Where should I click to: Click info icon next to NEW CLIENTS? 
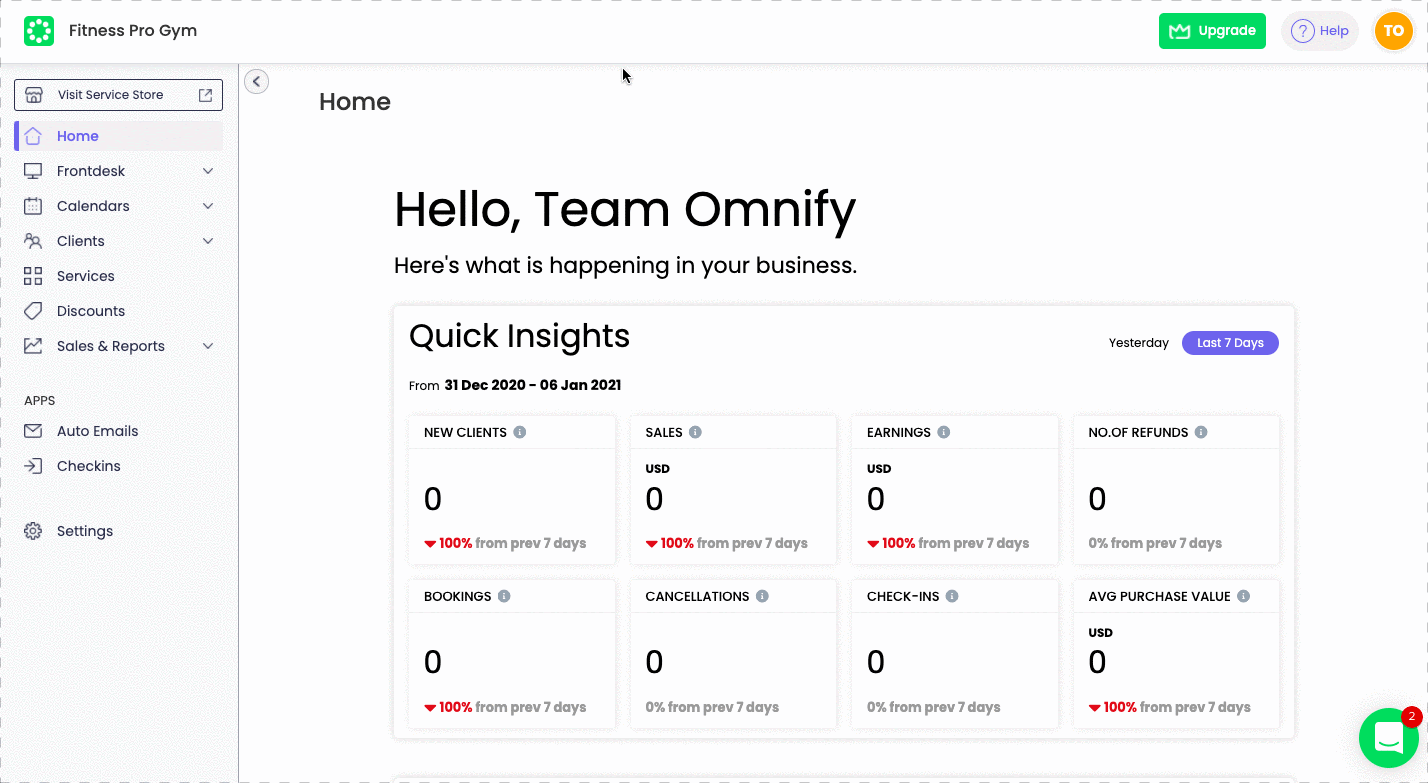tap(520, 432)
